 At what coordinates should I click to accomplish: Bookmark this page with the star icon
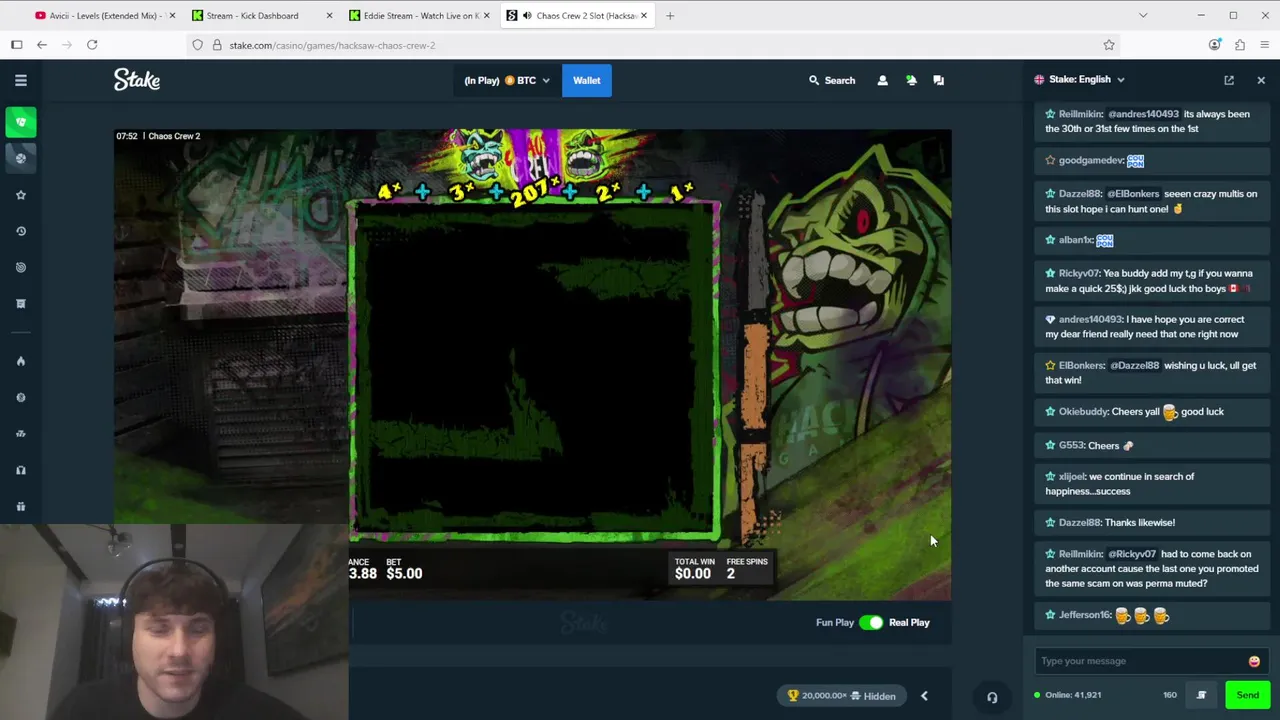(1109, 45)
